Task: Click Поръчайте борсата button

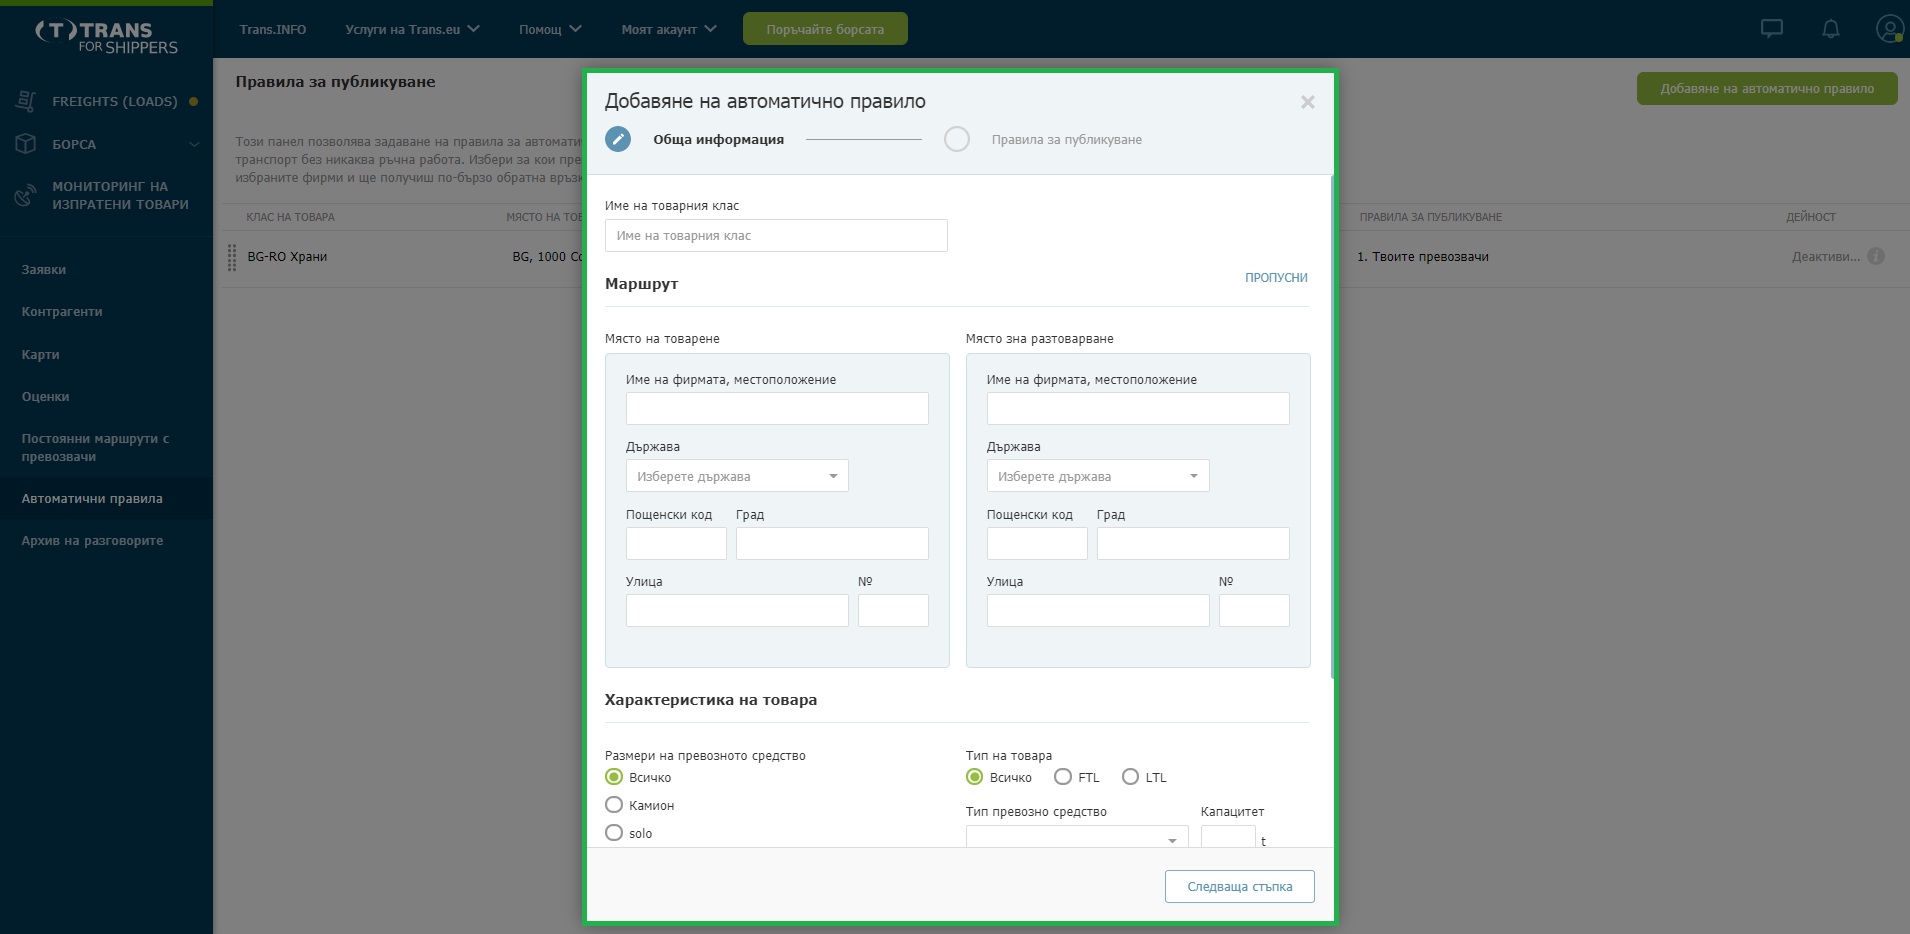Action: click(825, 29)
